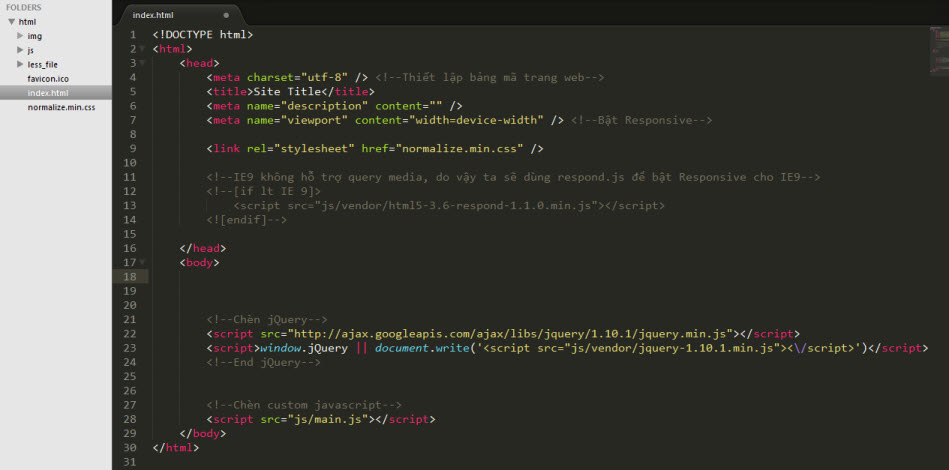Click the Chèn custom javascript comment

(x=304, y=405)
